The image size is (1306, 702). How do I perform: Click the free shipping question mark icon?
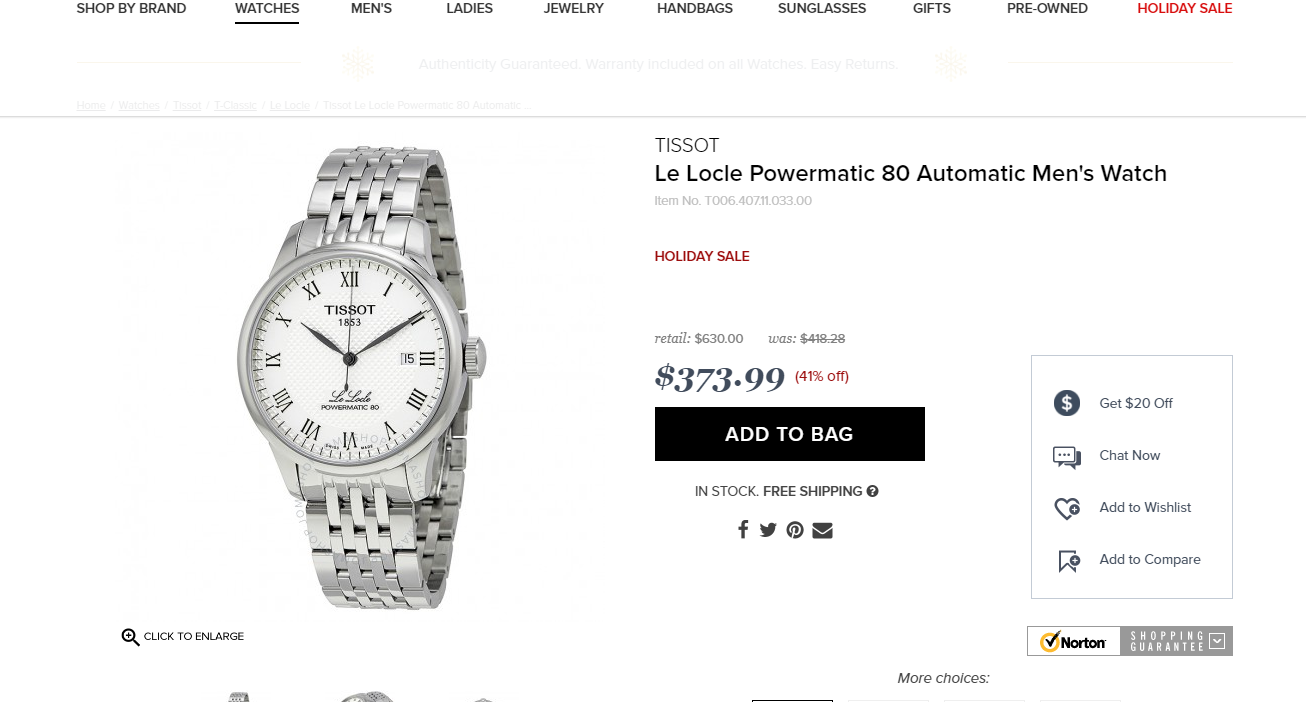873,491
